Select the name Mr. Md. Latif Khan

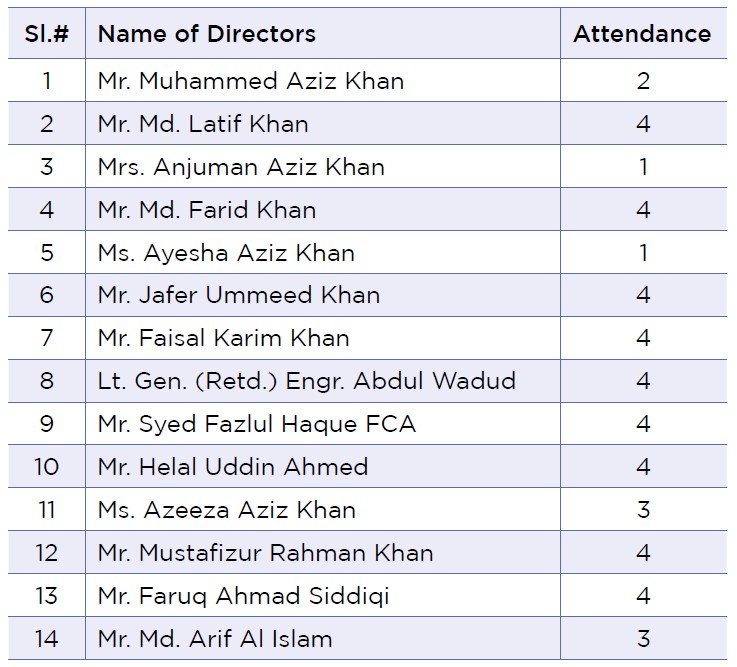[x=203, y=124]
